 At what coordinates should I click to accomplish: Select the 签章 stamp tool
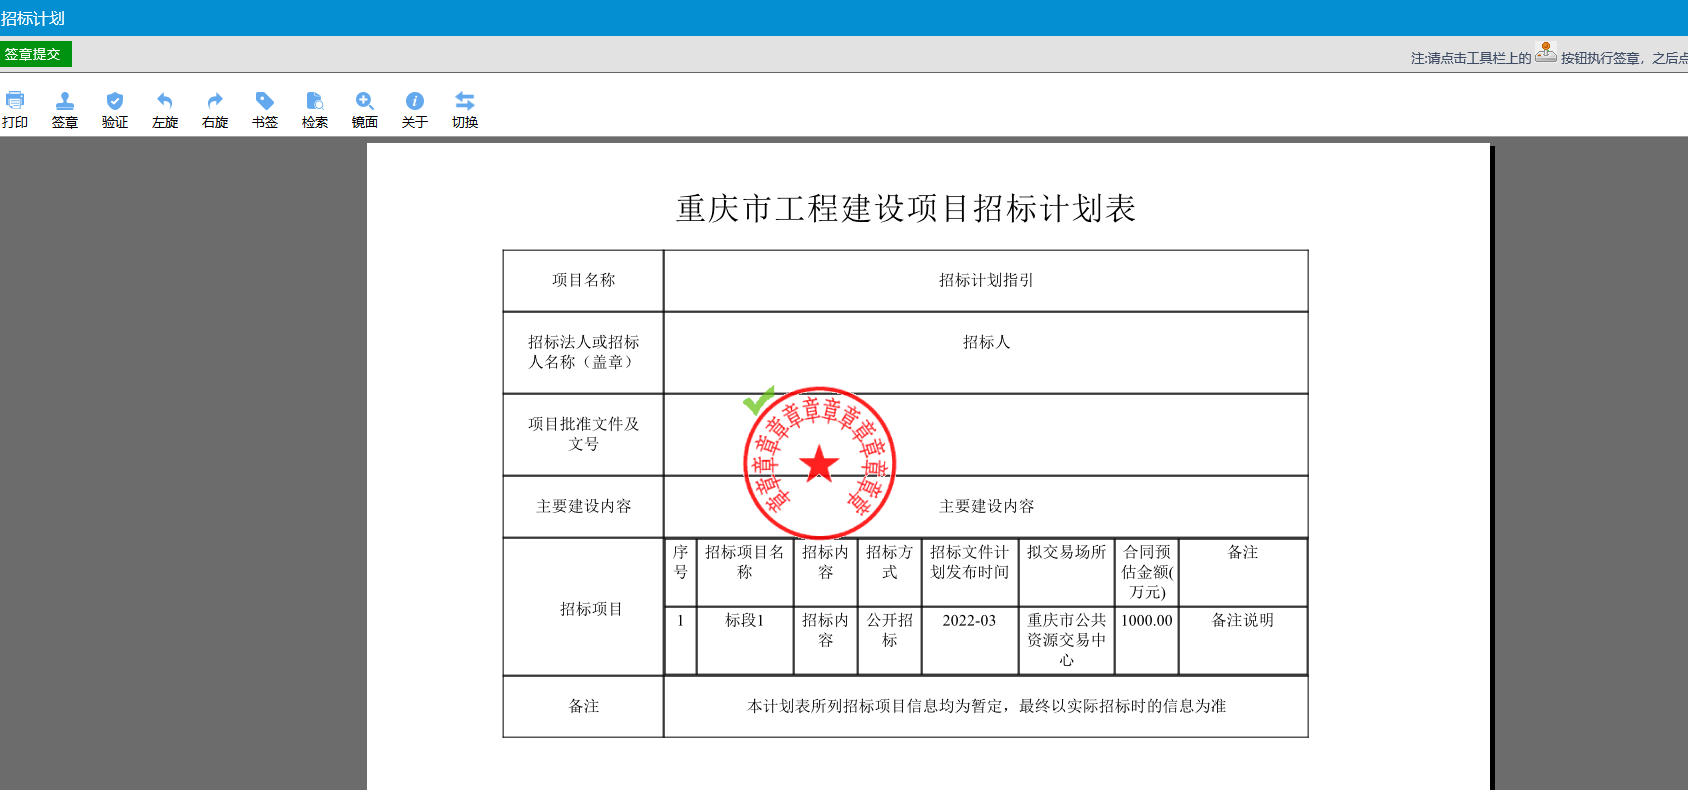click(65, 101)
